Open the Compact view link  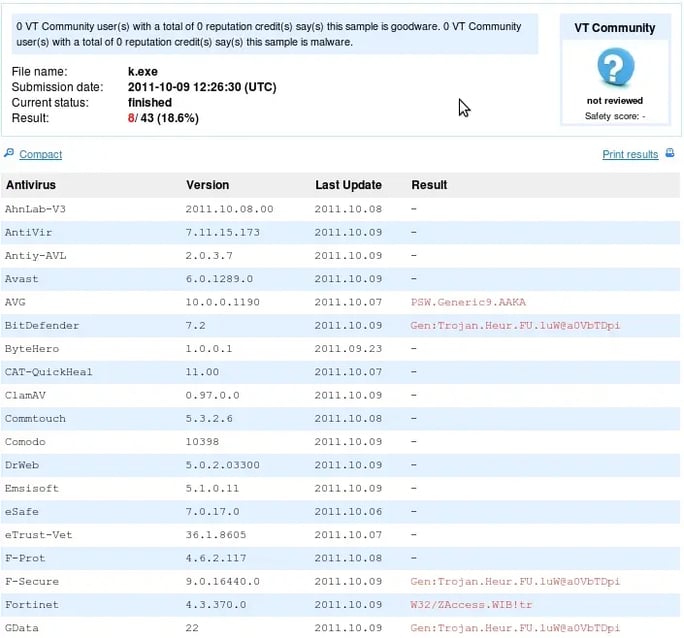point(40,154)
